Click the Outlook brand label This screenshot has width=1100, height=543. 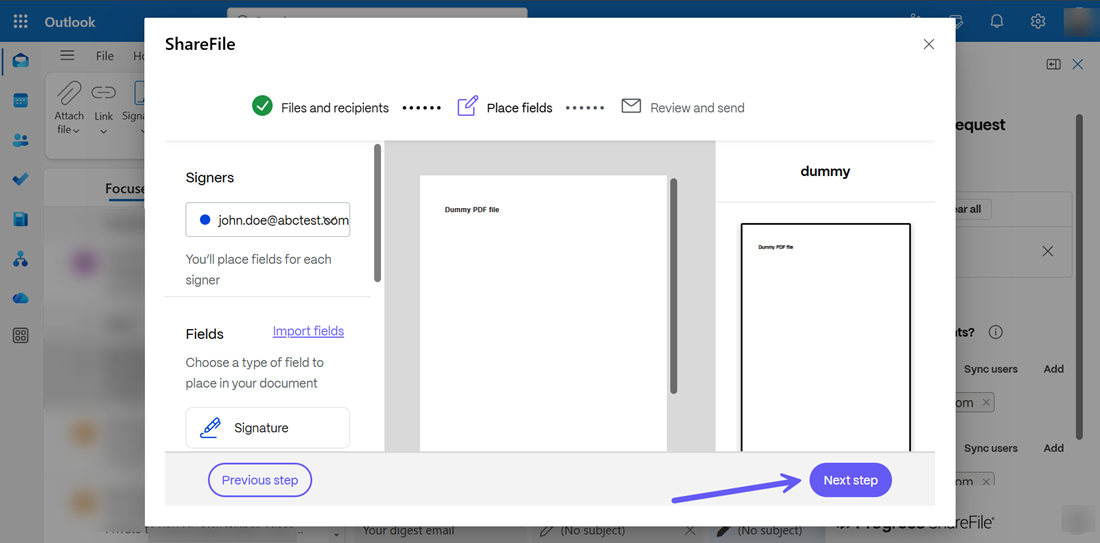[69, 22]
